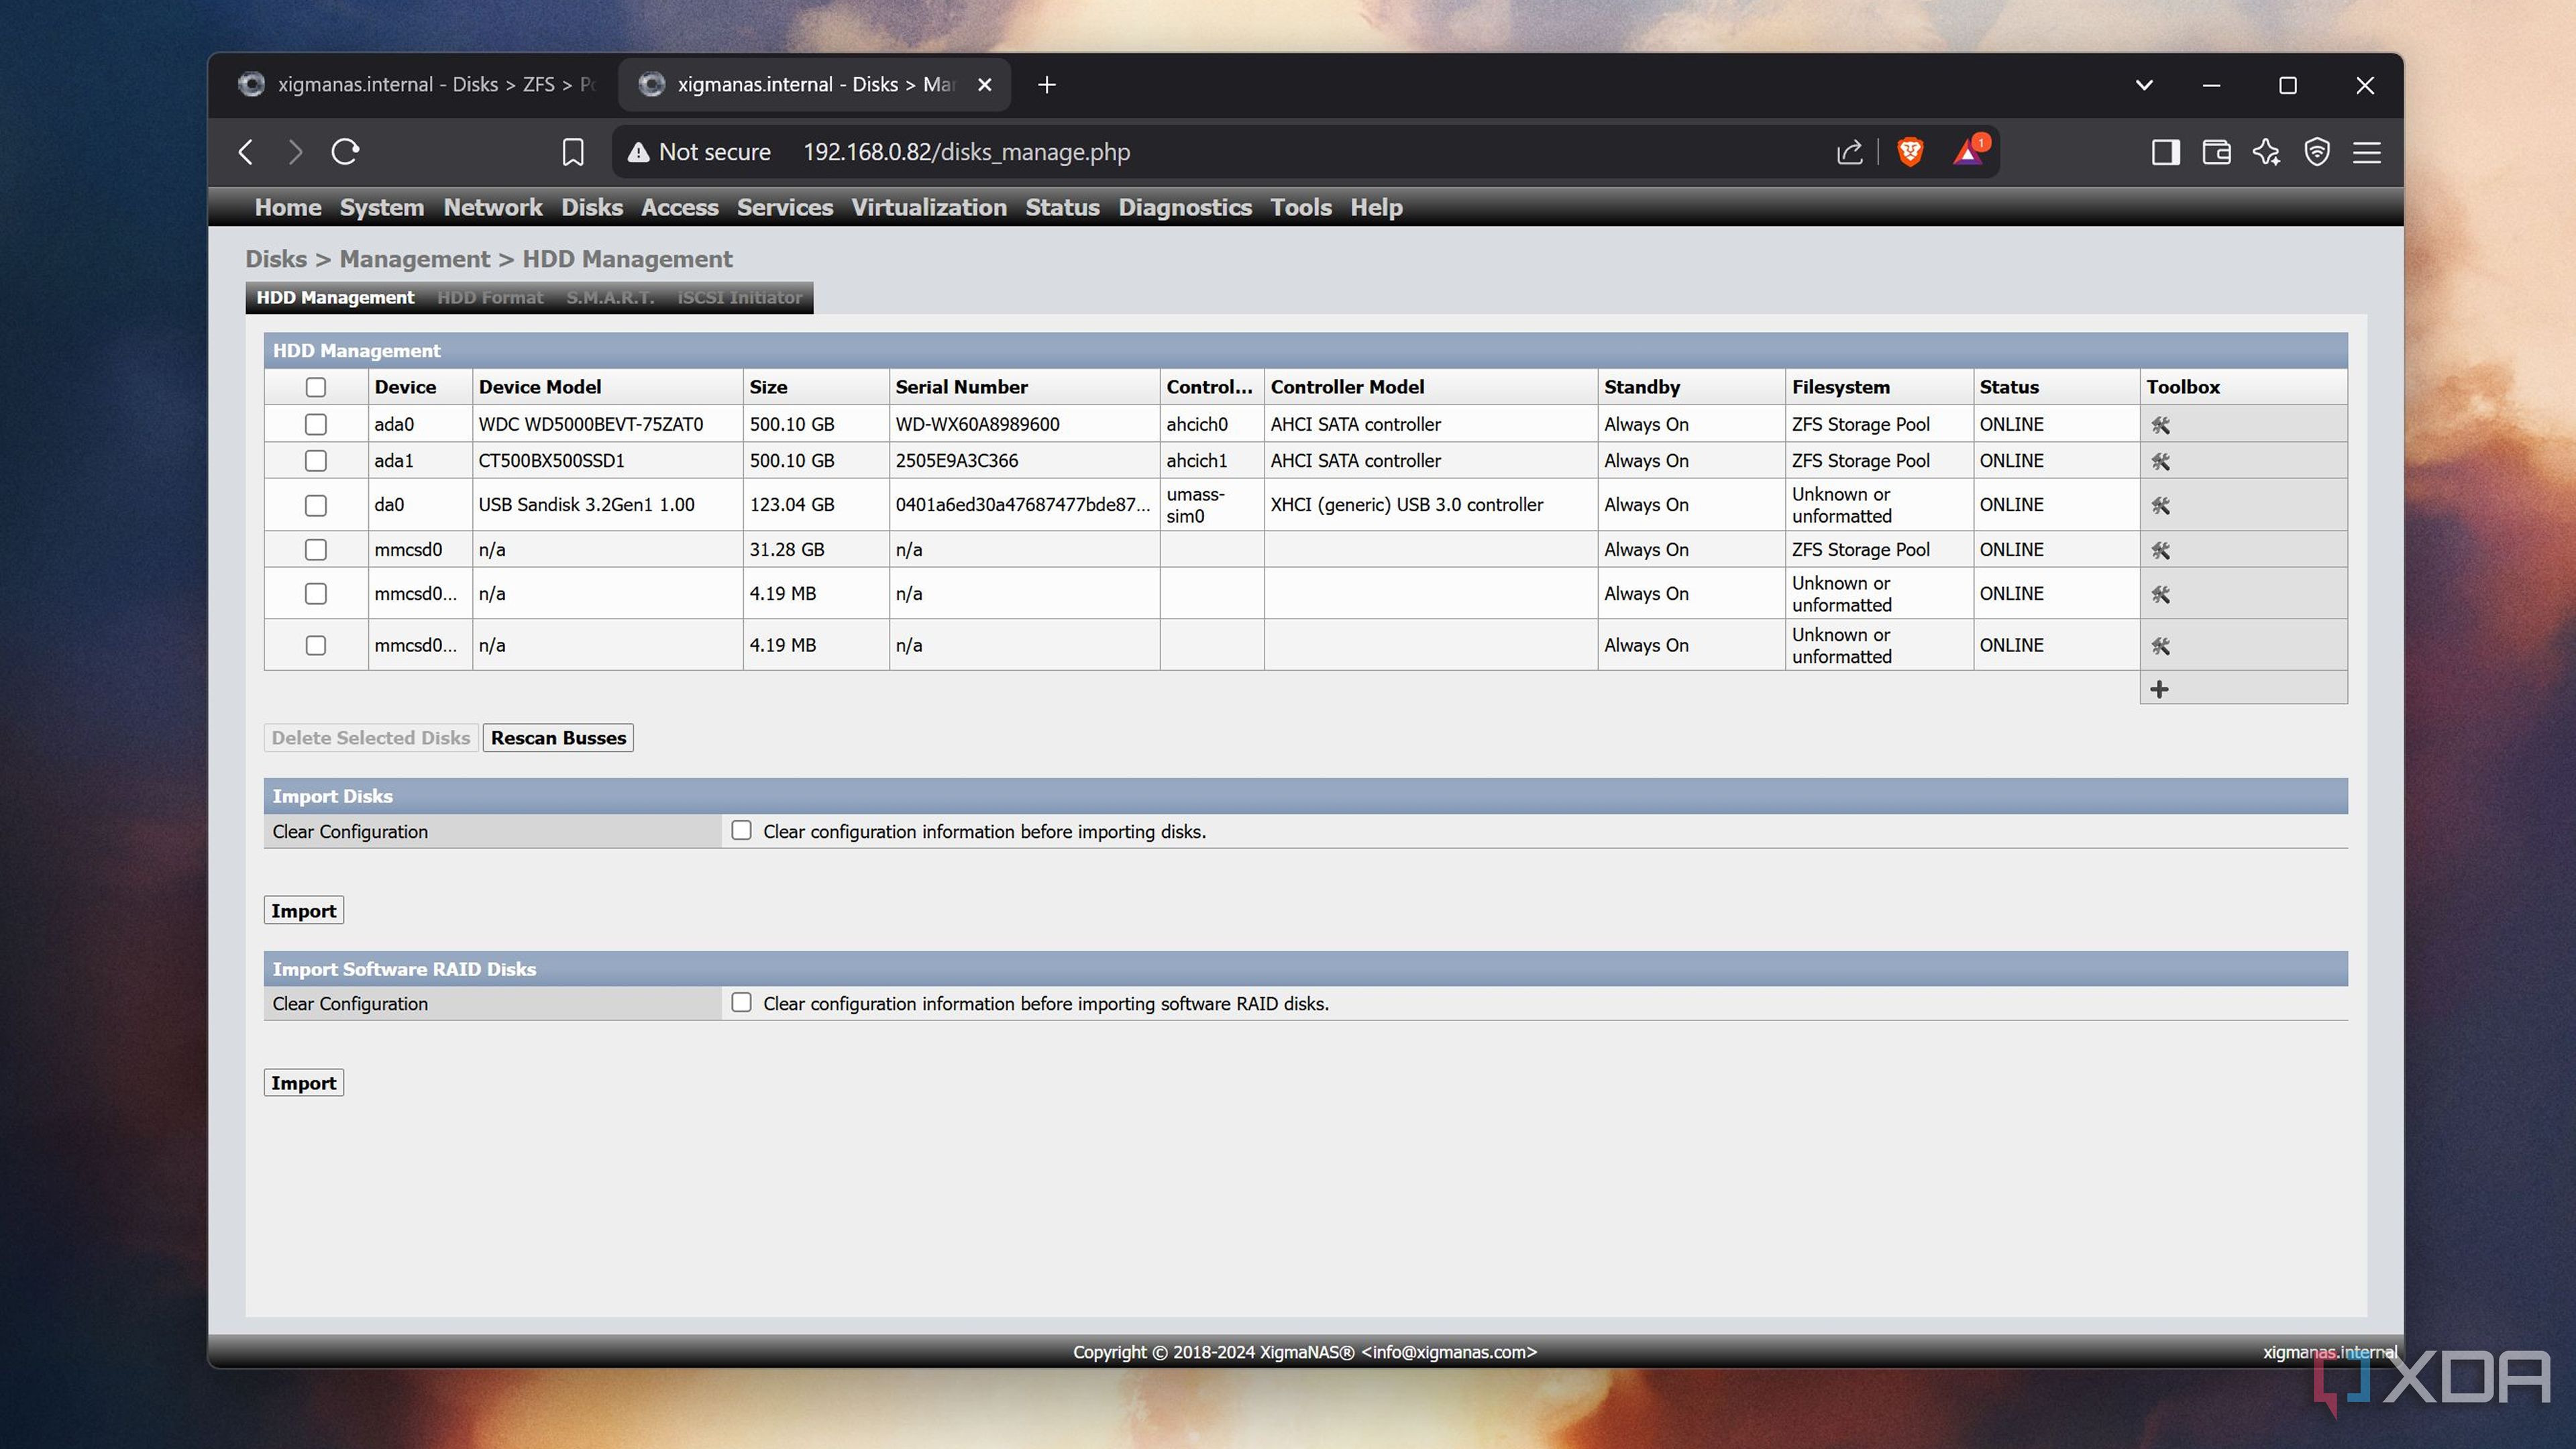2576x1449 pixels.
Task: Open Brave Shields lion icon
Action: tap(1910, 152)
